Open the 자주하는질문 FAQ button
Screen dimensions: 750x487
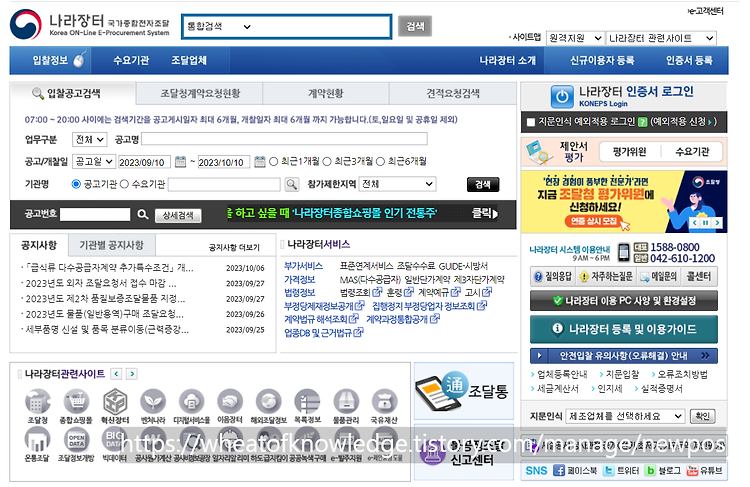pyautogui.click(x=606, y=277)
